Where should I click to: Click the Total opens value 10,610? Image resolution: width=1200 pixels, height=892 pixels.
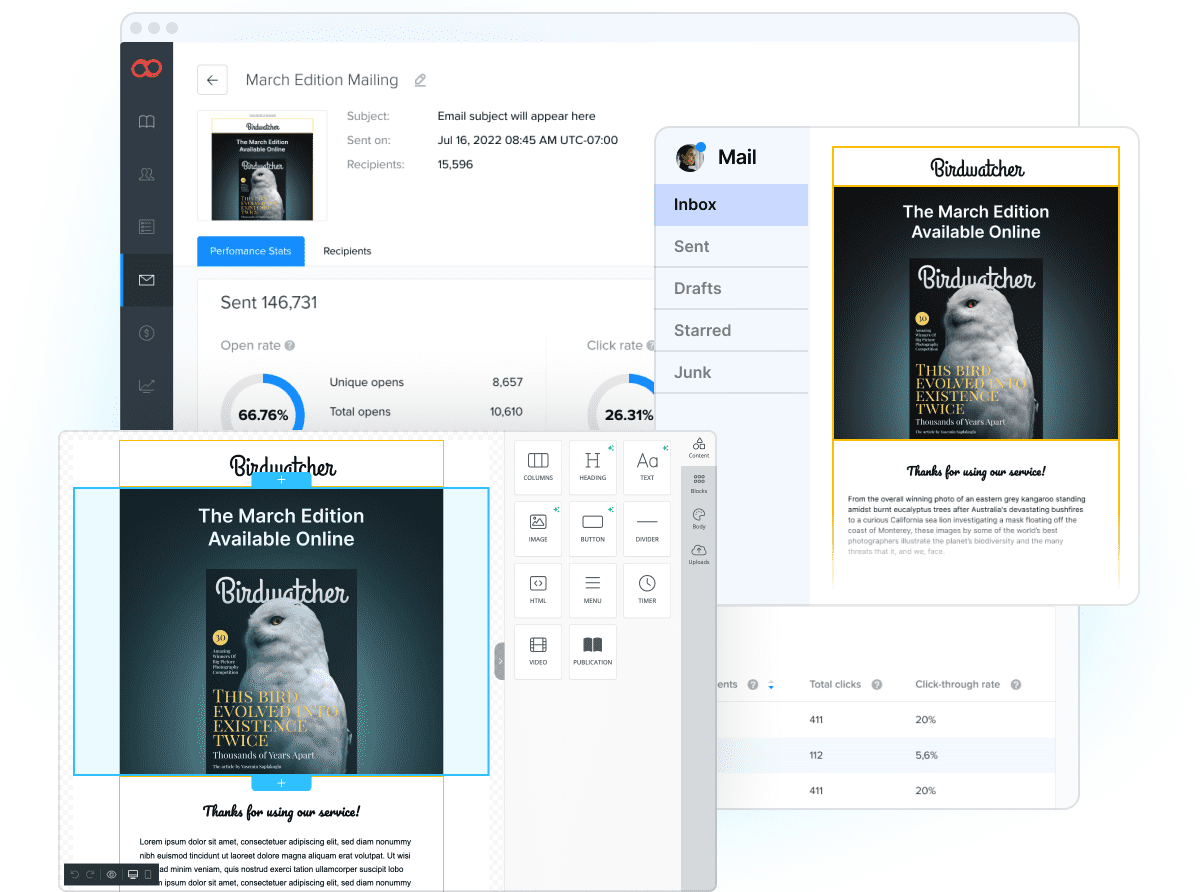pyautogui.click(x=506, y=412)
